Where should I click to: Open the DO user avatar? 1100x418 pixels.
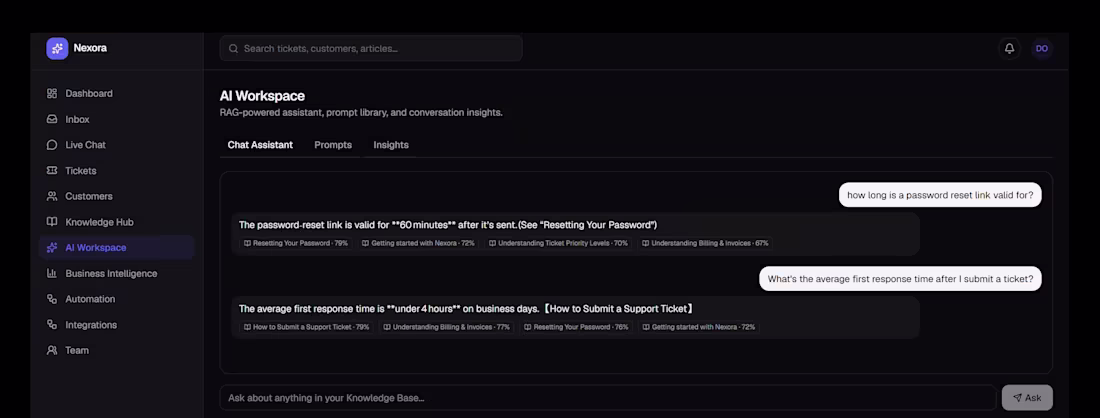click(x=1042, y=48)
